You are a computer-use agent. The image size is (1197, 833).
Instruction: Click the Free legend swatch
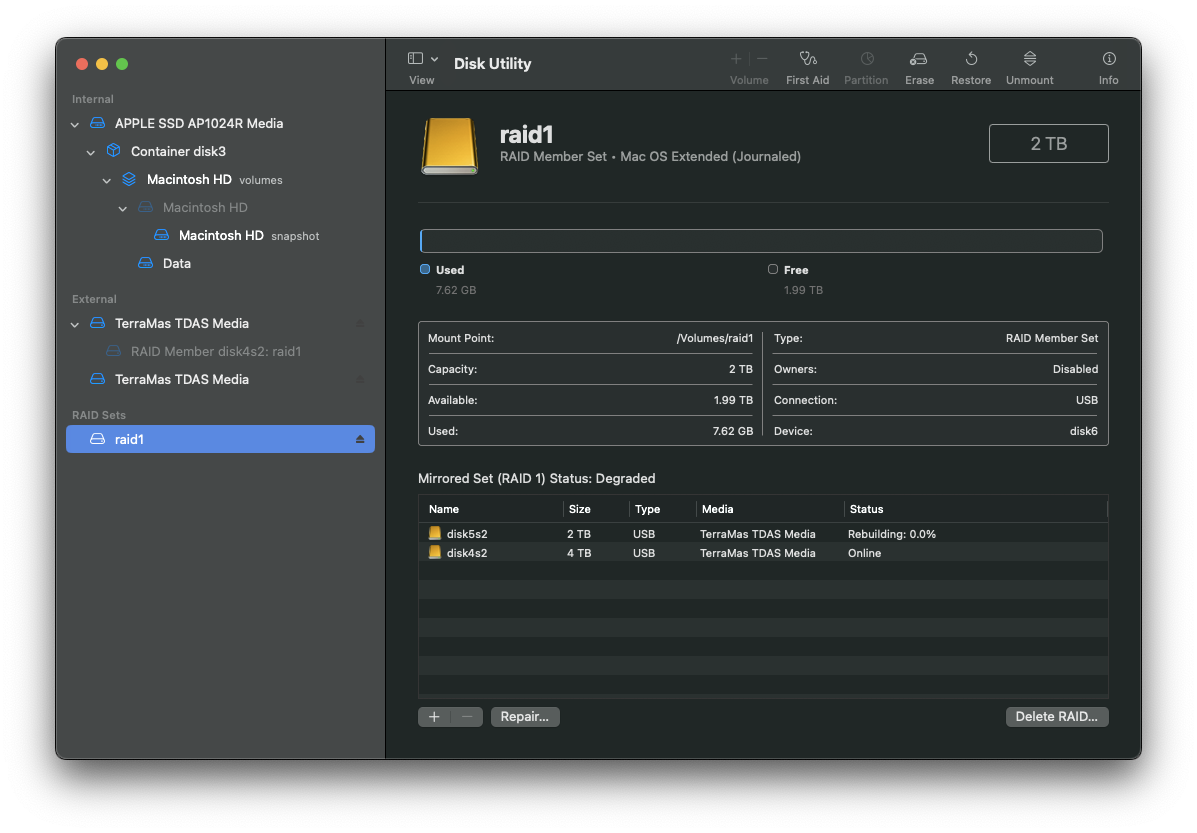coord(773,269)
